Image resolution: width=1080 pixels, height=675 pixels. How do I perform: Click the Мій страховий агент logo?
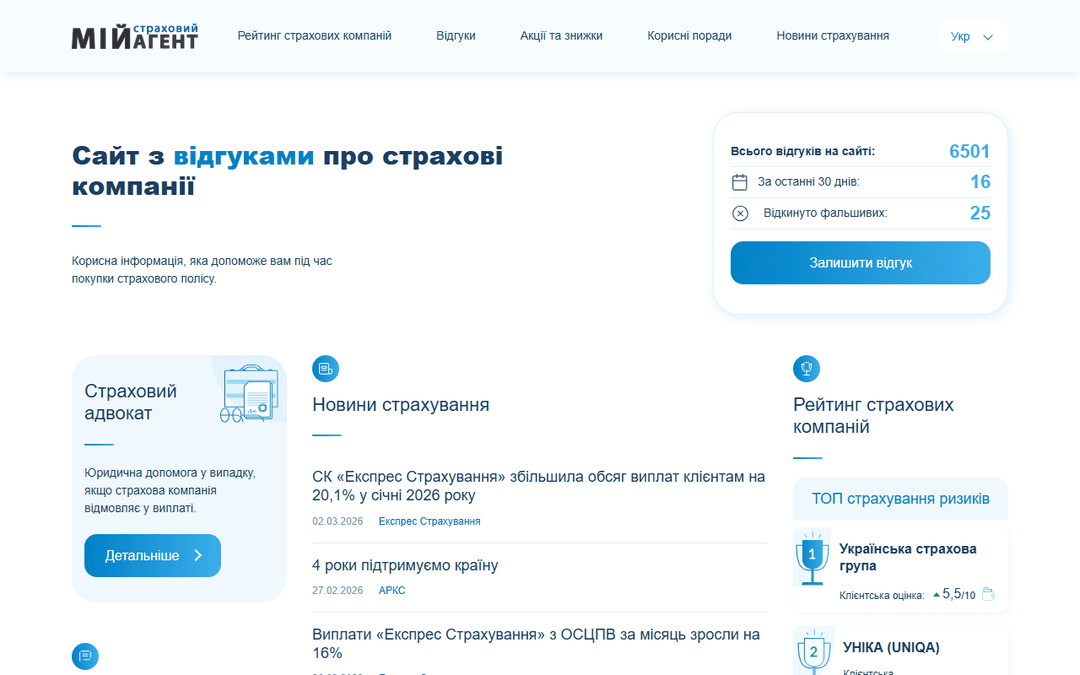click(135, 37)
